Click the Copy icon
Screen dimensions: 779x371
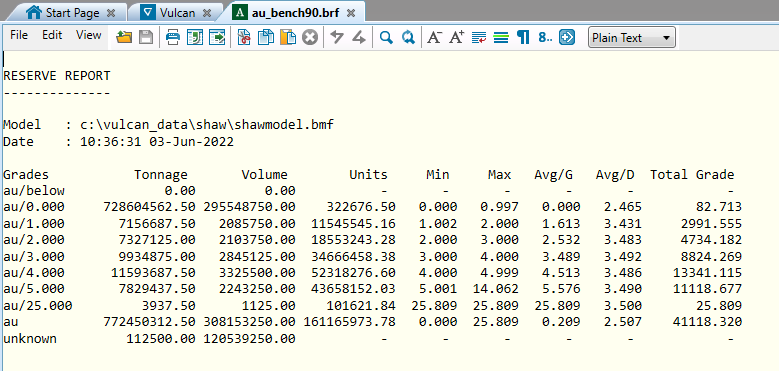(266, 37)
